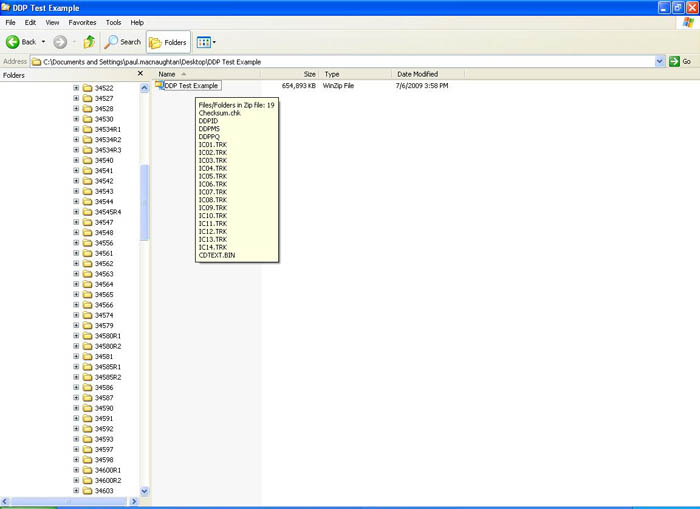Open the Views icon dropdown
Image resolution: width=700 pixels, height=509 pixels.
(x=206, y=42)
